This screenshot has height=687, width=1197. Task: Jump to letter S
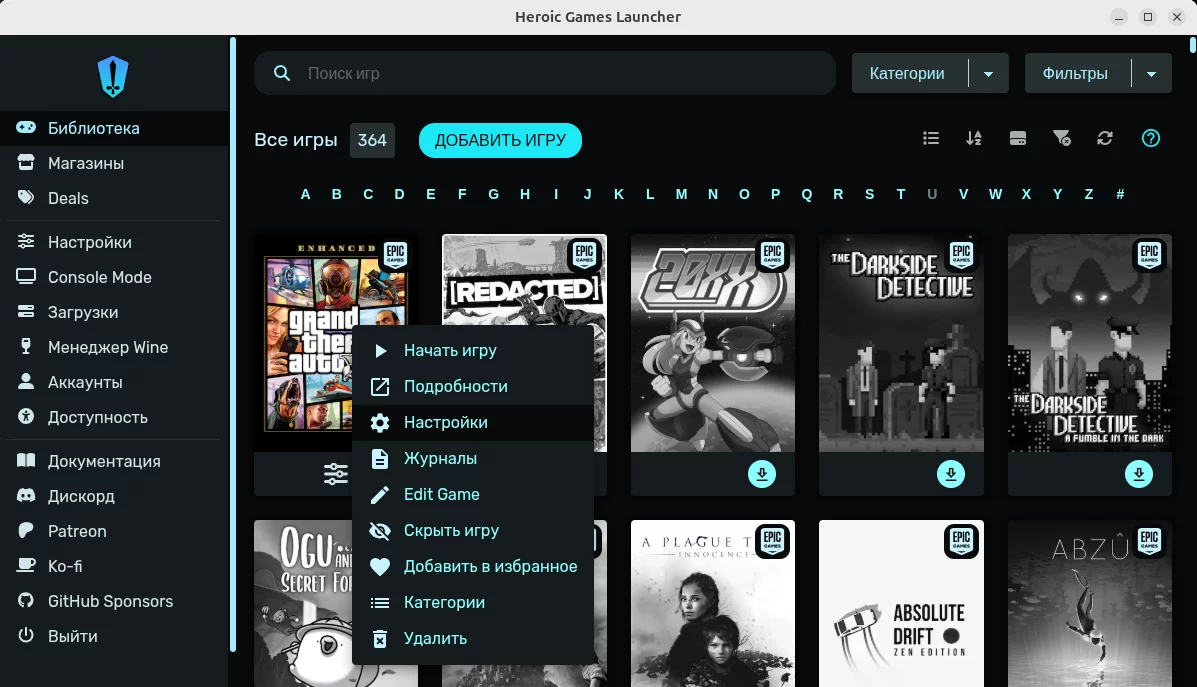pos(870,195)
